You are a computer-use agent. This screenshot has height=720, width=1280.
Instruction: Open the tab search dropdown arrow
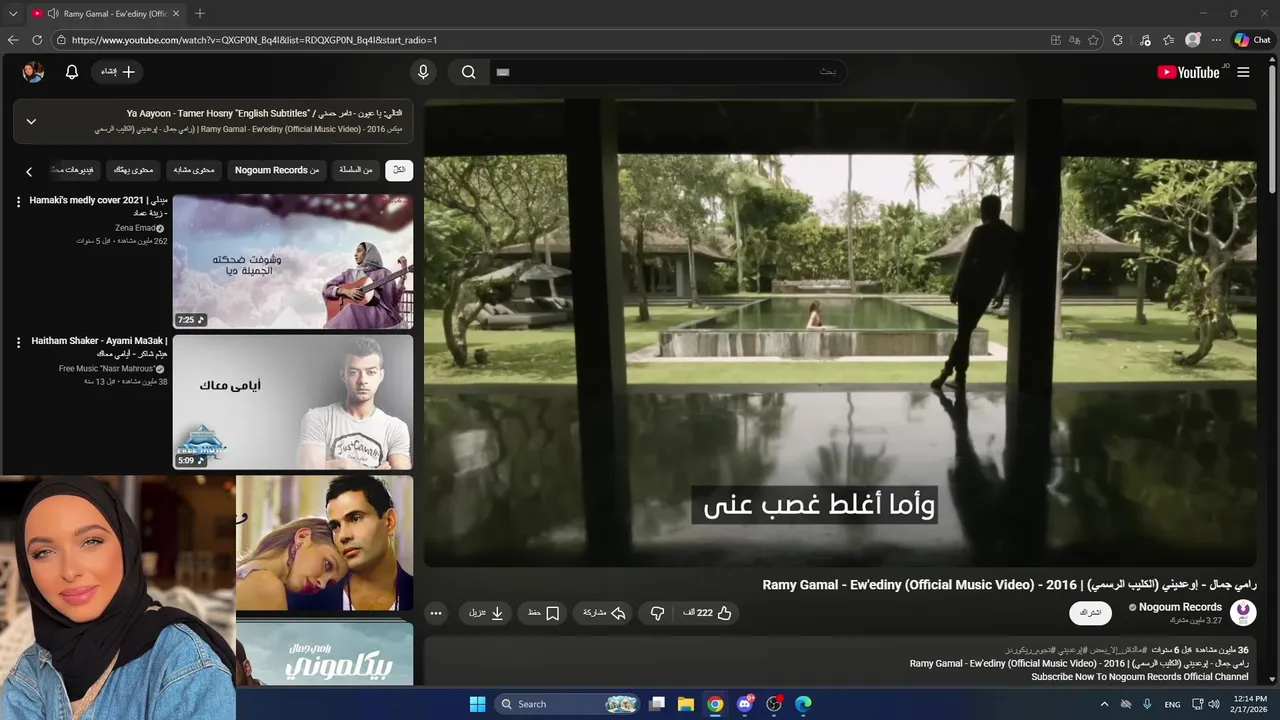13,14
